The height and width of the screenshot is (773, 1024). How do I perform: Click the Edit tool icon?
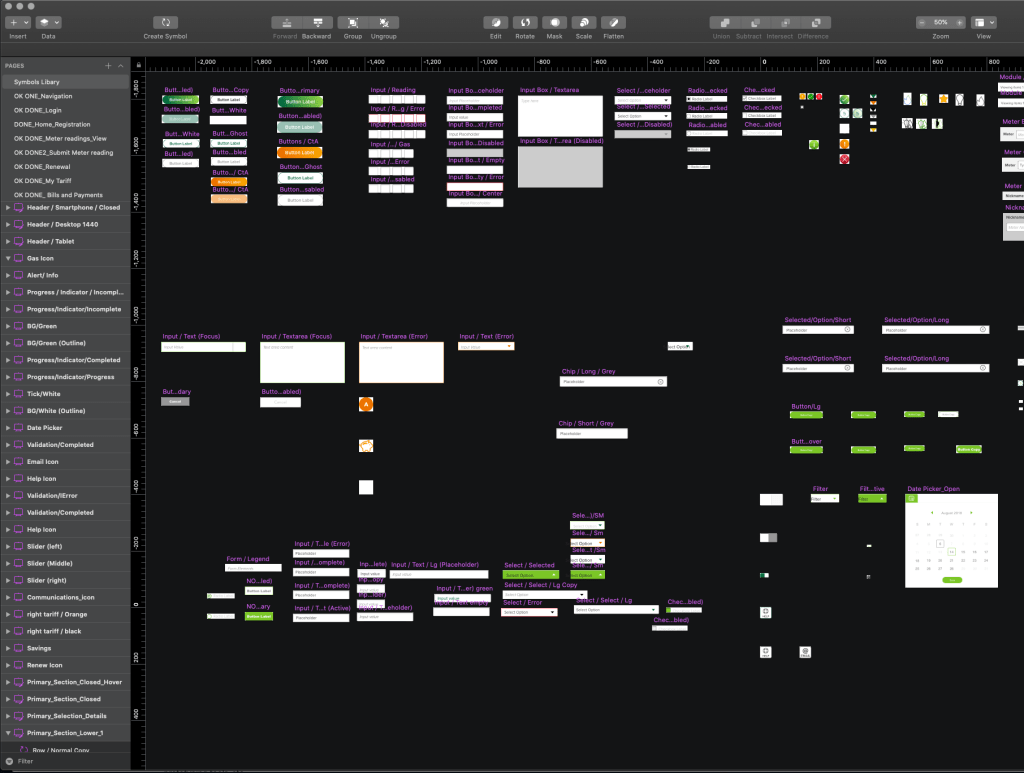click(x=495, y=22)
